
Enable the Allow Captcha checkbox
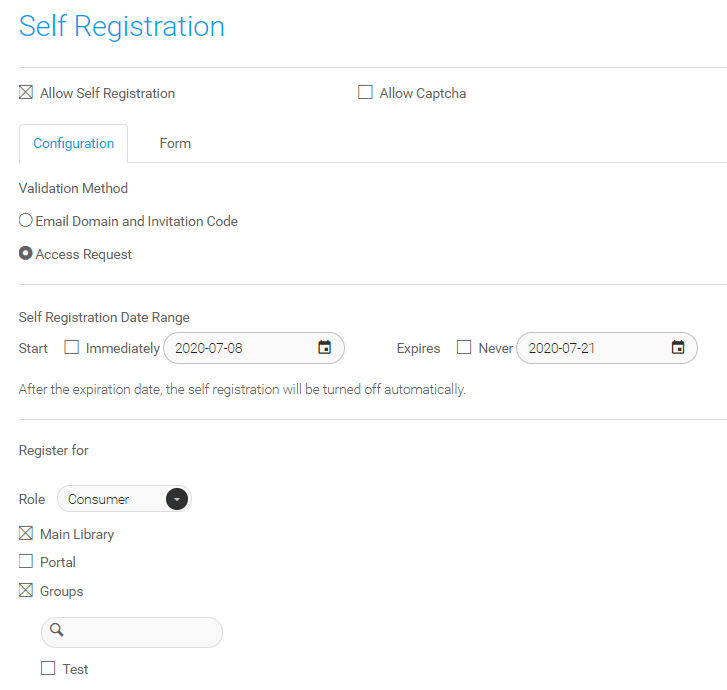tap(365, 92)
